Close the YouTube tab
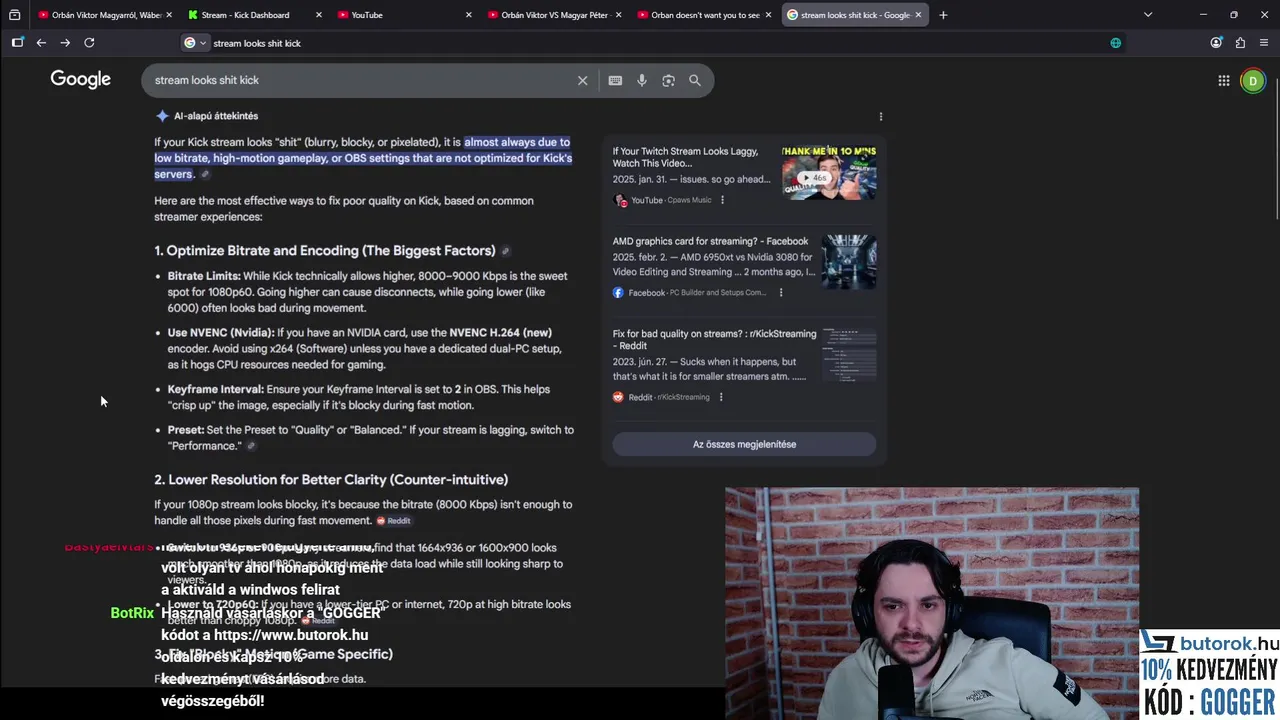1280x720 pixels. (469, 15)
